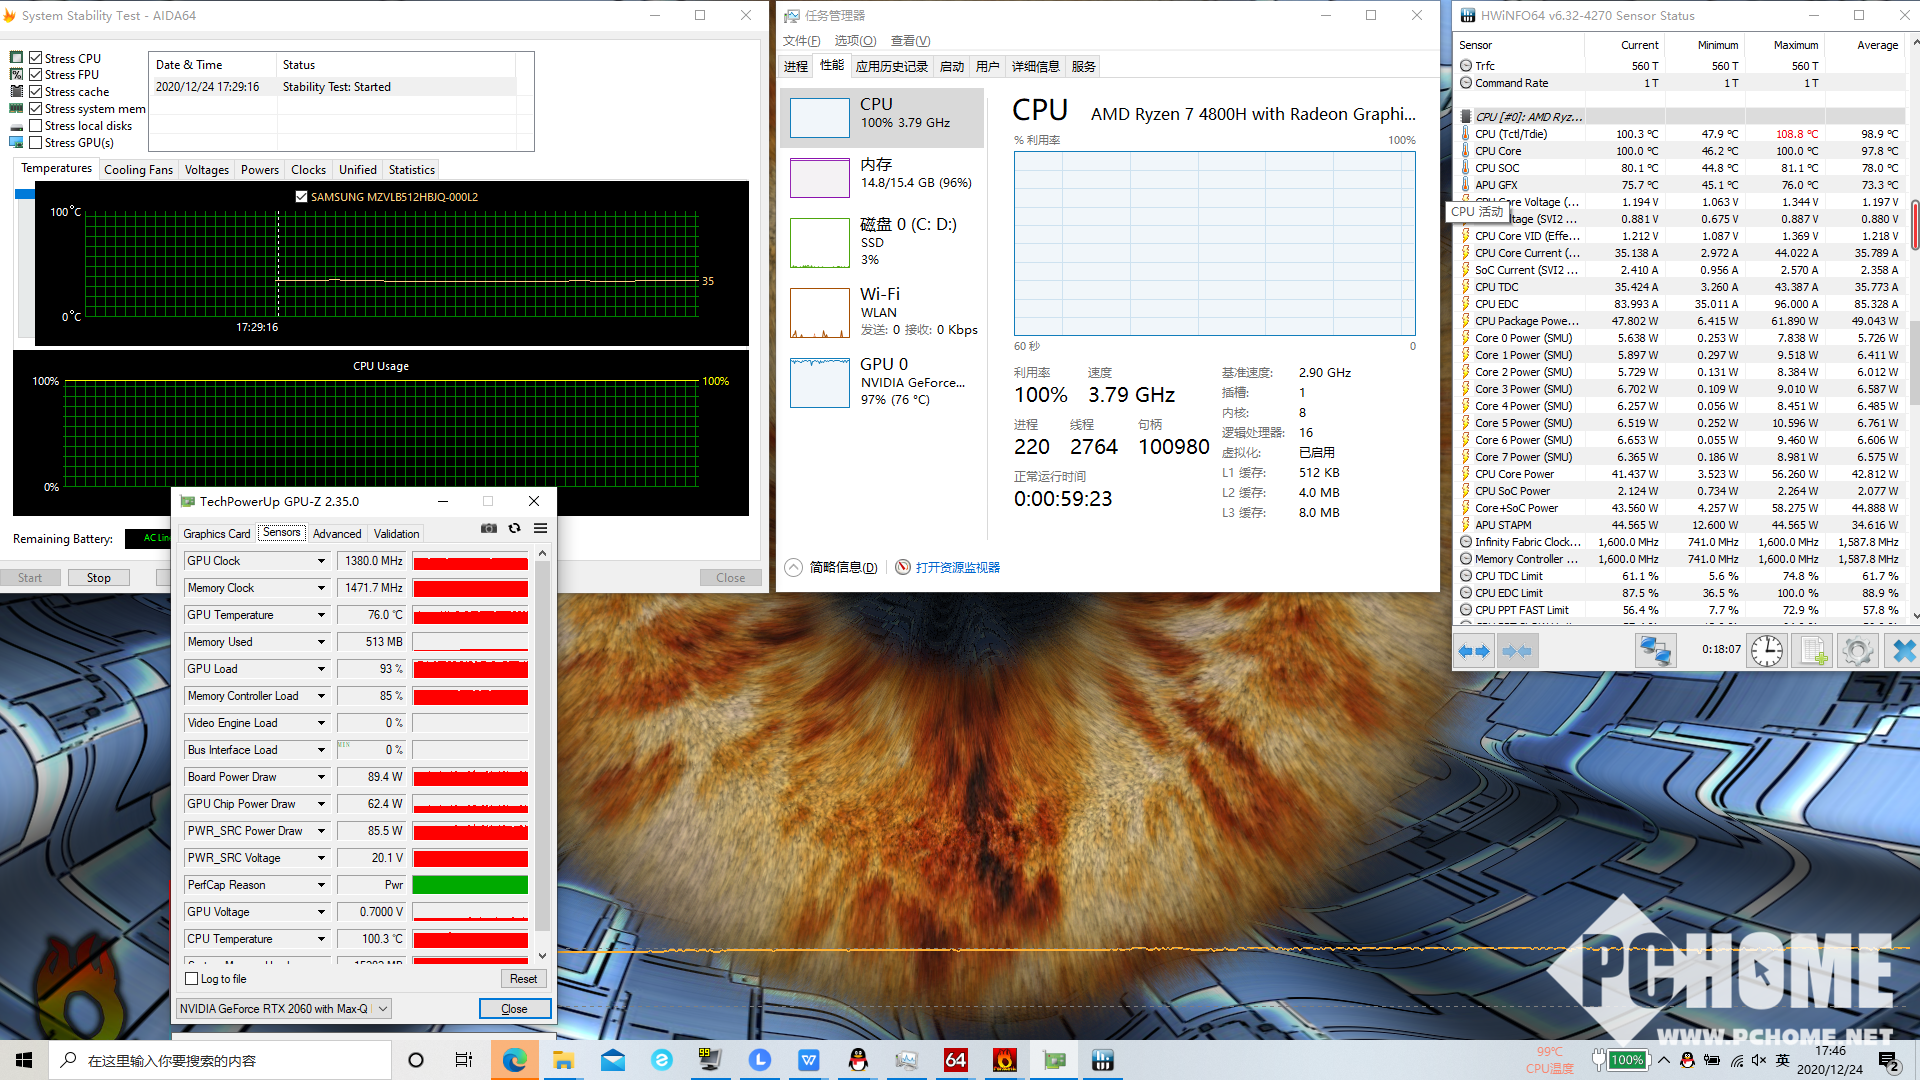This screenshot has width=1920, height=1080.
Task: Open the Advanced tab in GPU-Z
Action: pos(337,534)
